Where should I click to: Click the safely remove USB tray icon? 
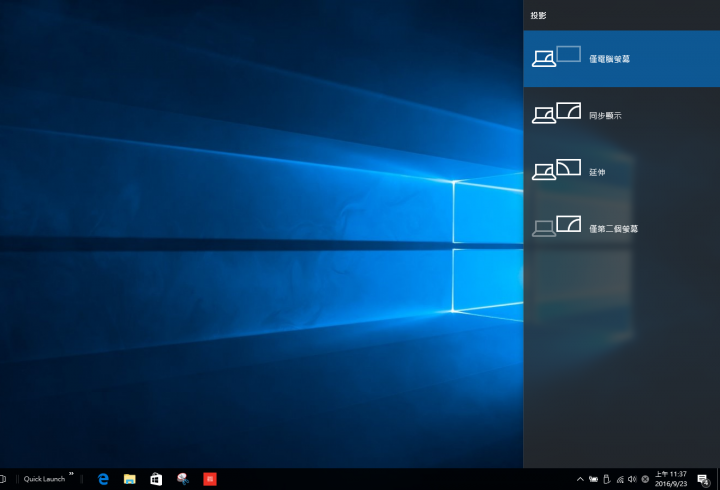[x=607, y=479]
